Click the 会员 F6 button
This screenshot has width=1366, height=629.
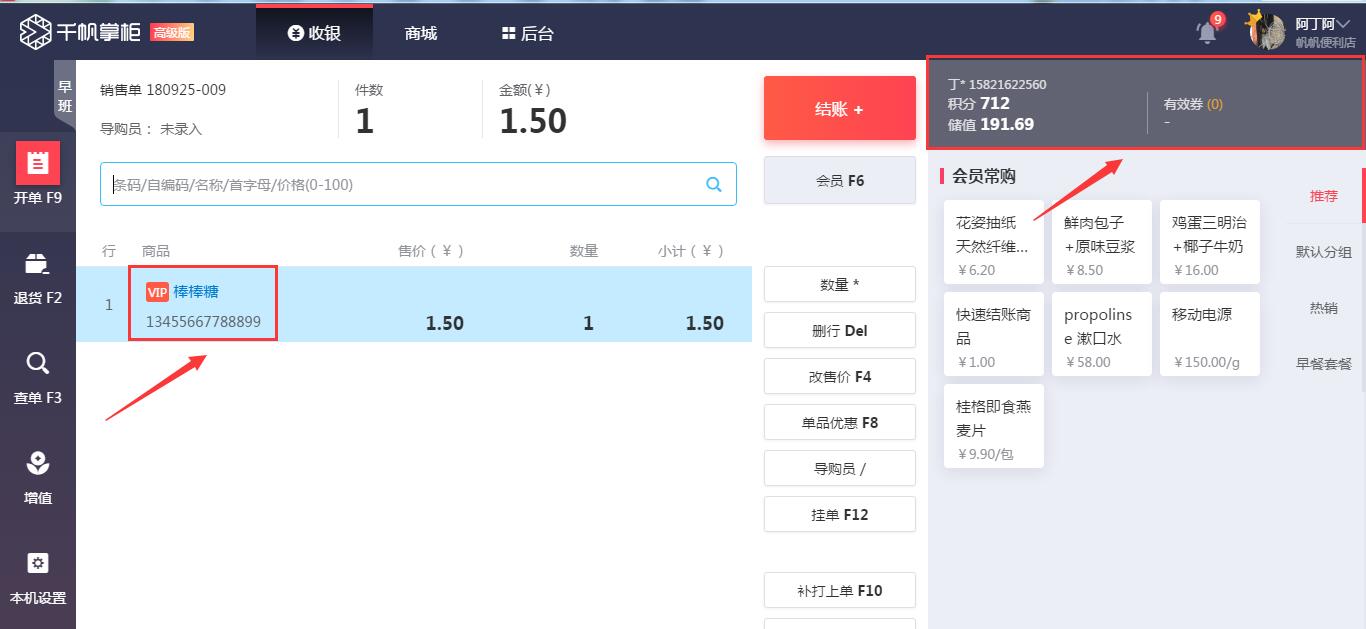coord(839,181)
